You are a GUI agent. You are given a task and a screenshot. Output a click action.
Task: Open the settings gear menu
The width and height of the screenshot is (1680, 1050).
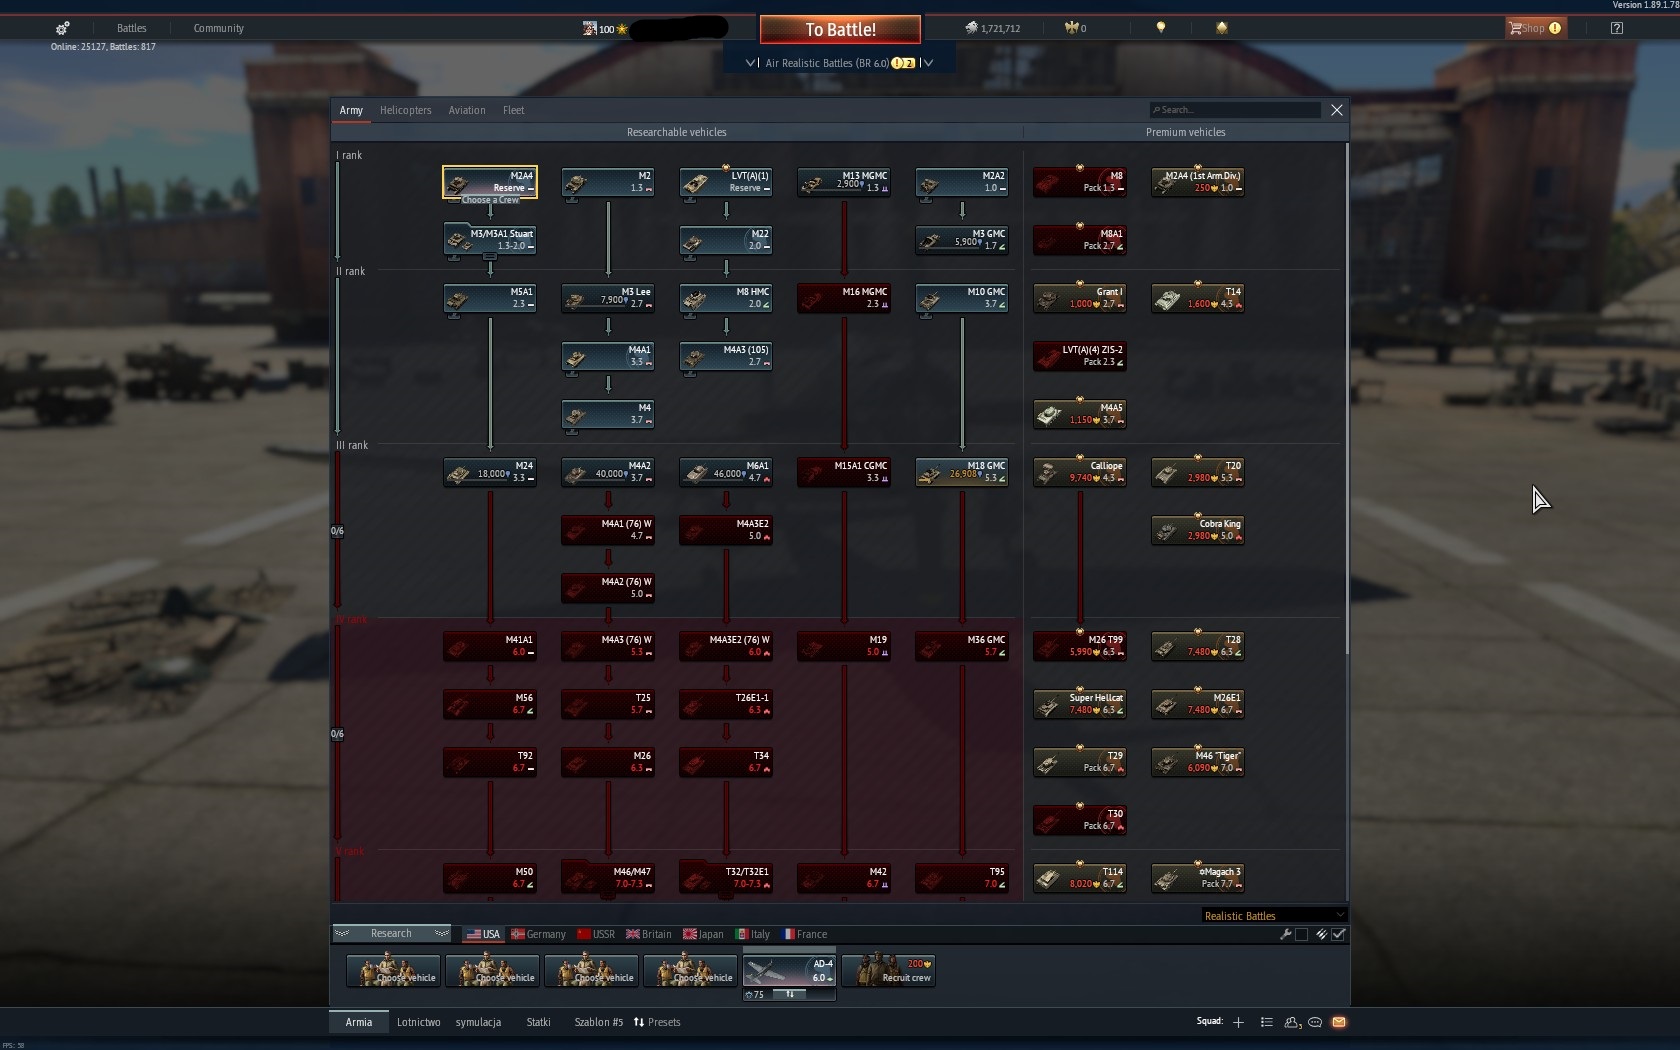[63, 28]
